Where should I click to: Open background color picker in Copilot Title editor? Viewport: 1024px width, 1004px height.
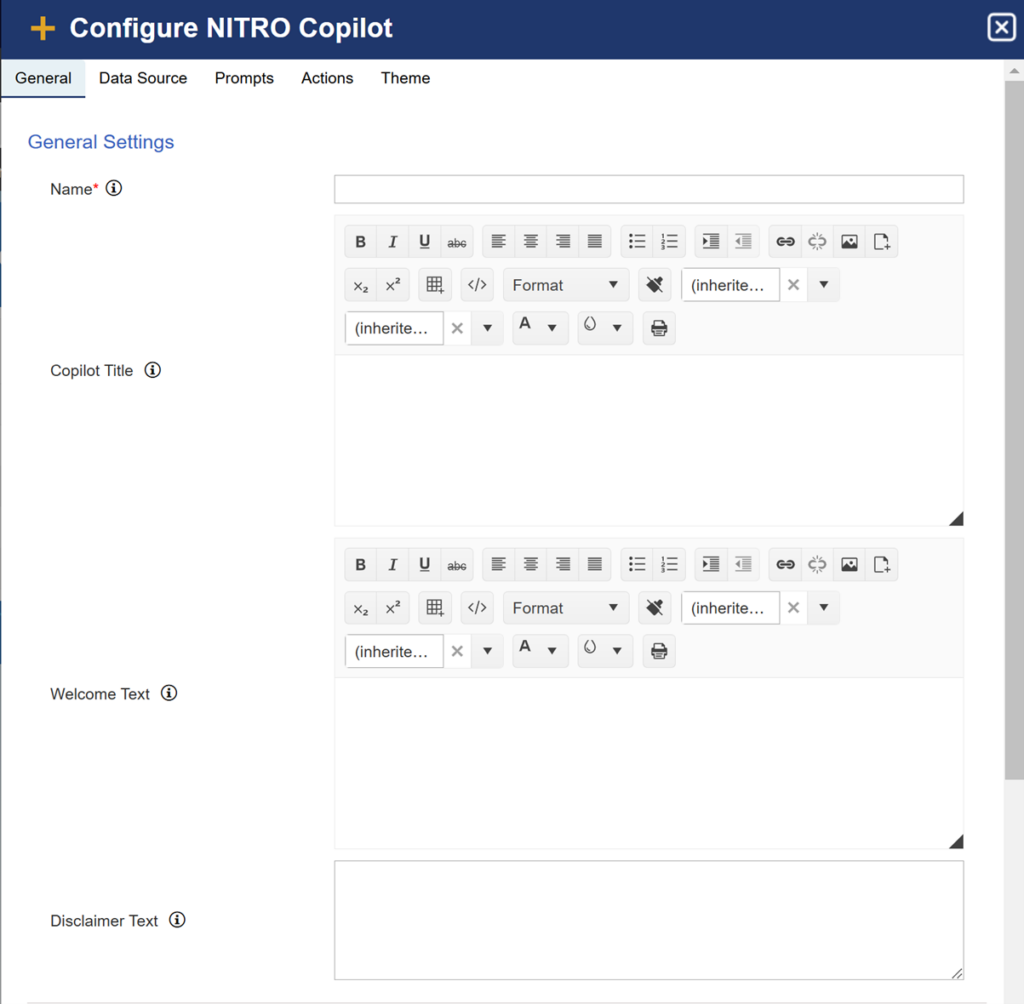coord(604,328)
